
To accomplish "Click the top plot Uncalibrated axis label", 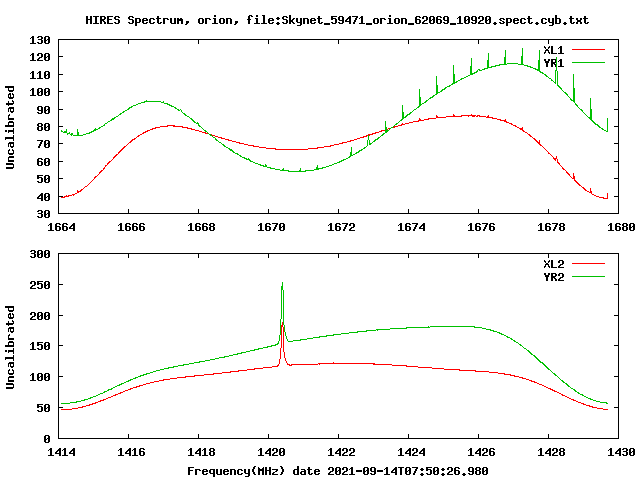I will click(x=10, y=127).
